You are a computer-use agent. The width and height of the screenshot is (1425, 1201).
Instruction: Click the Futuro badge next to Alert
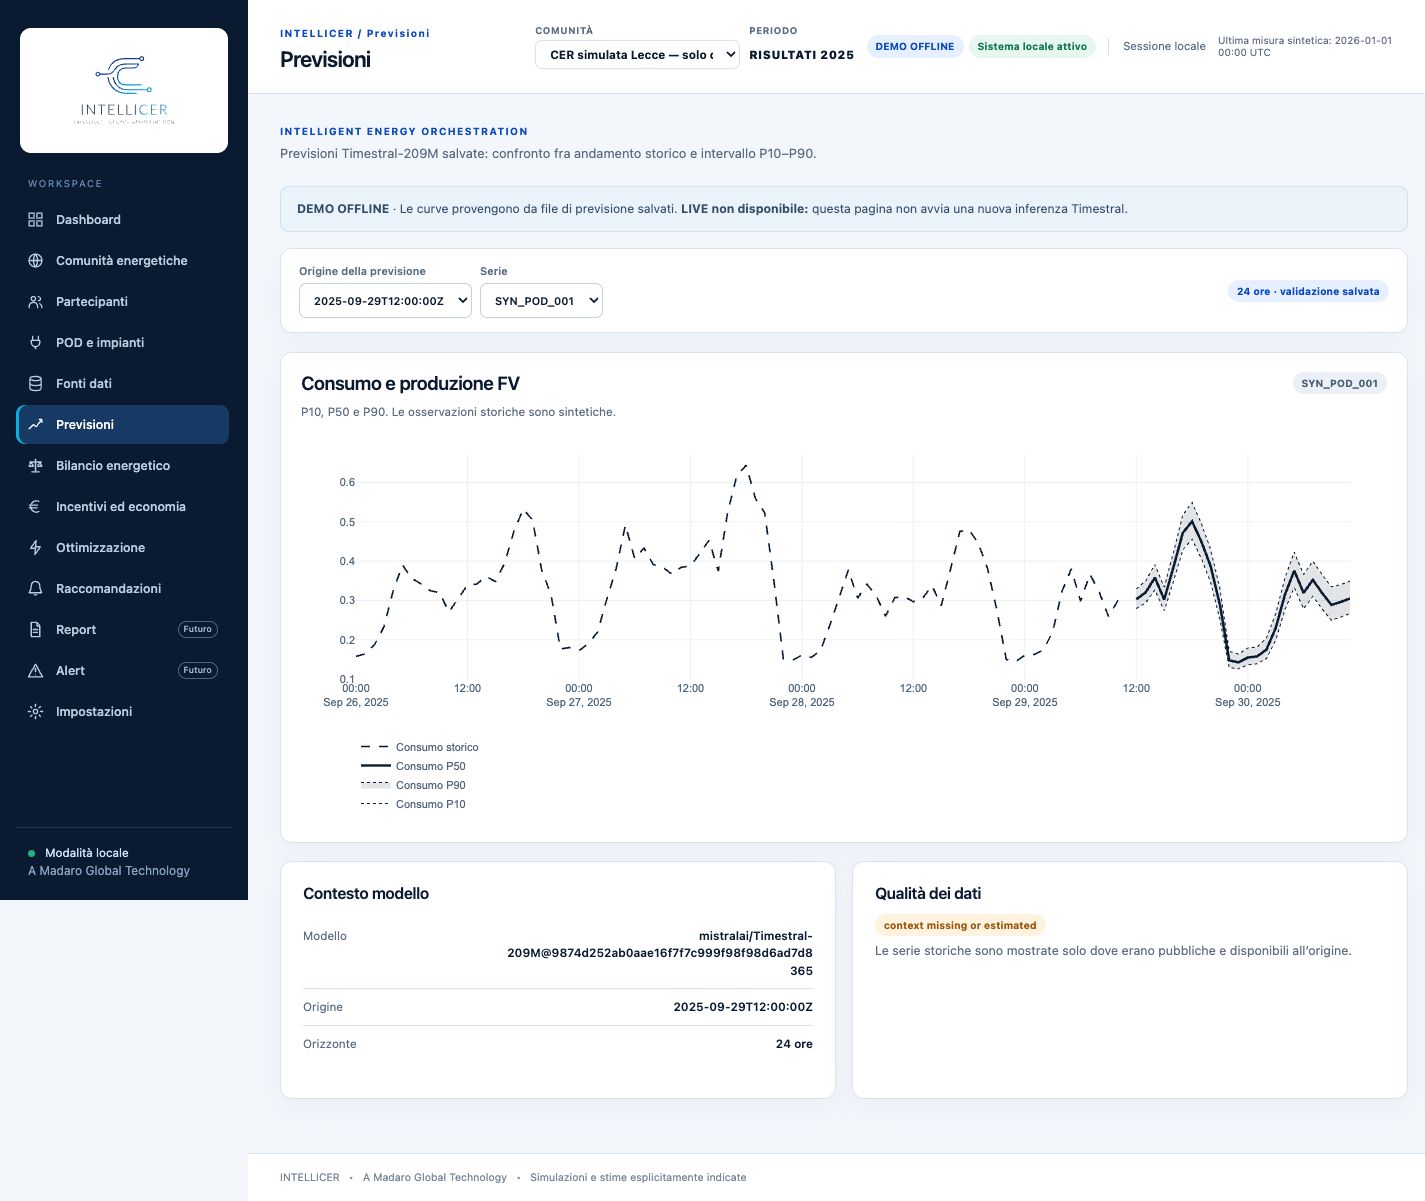(x=198, y=671)
